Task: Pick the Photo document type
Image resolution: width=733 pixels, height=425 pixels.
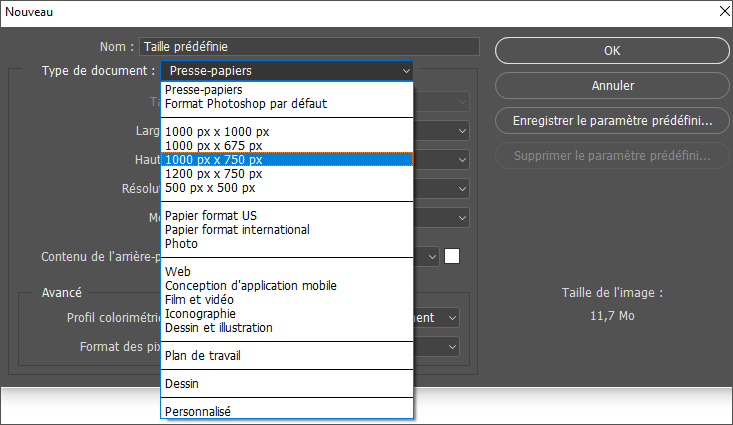Action: click(x=181, y=243)
